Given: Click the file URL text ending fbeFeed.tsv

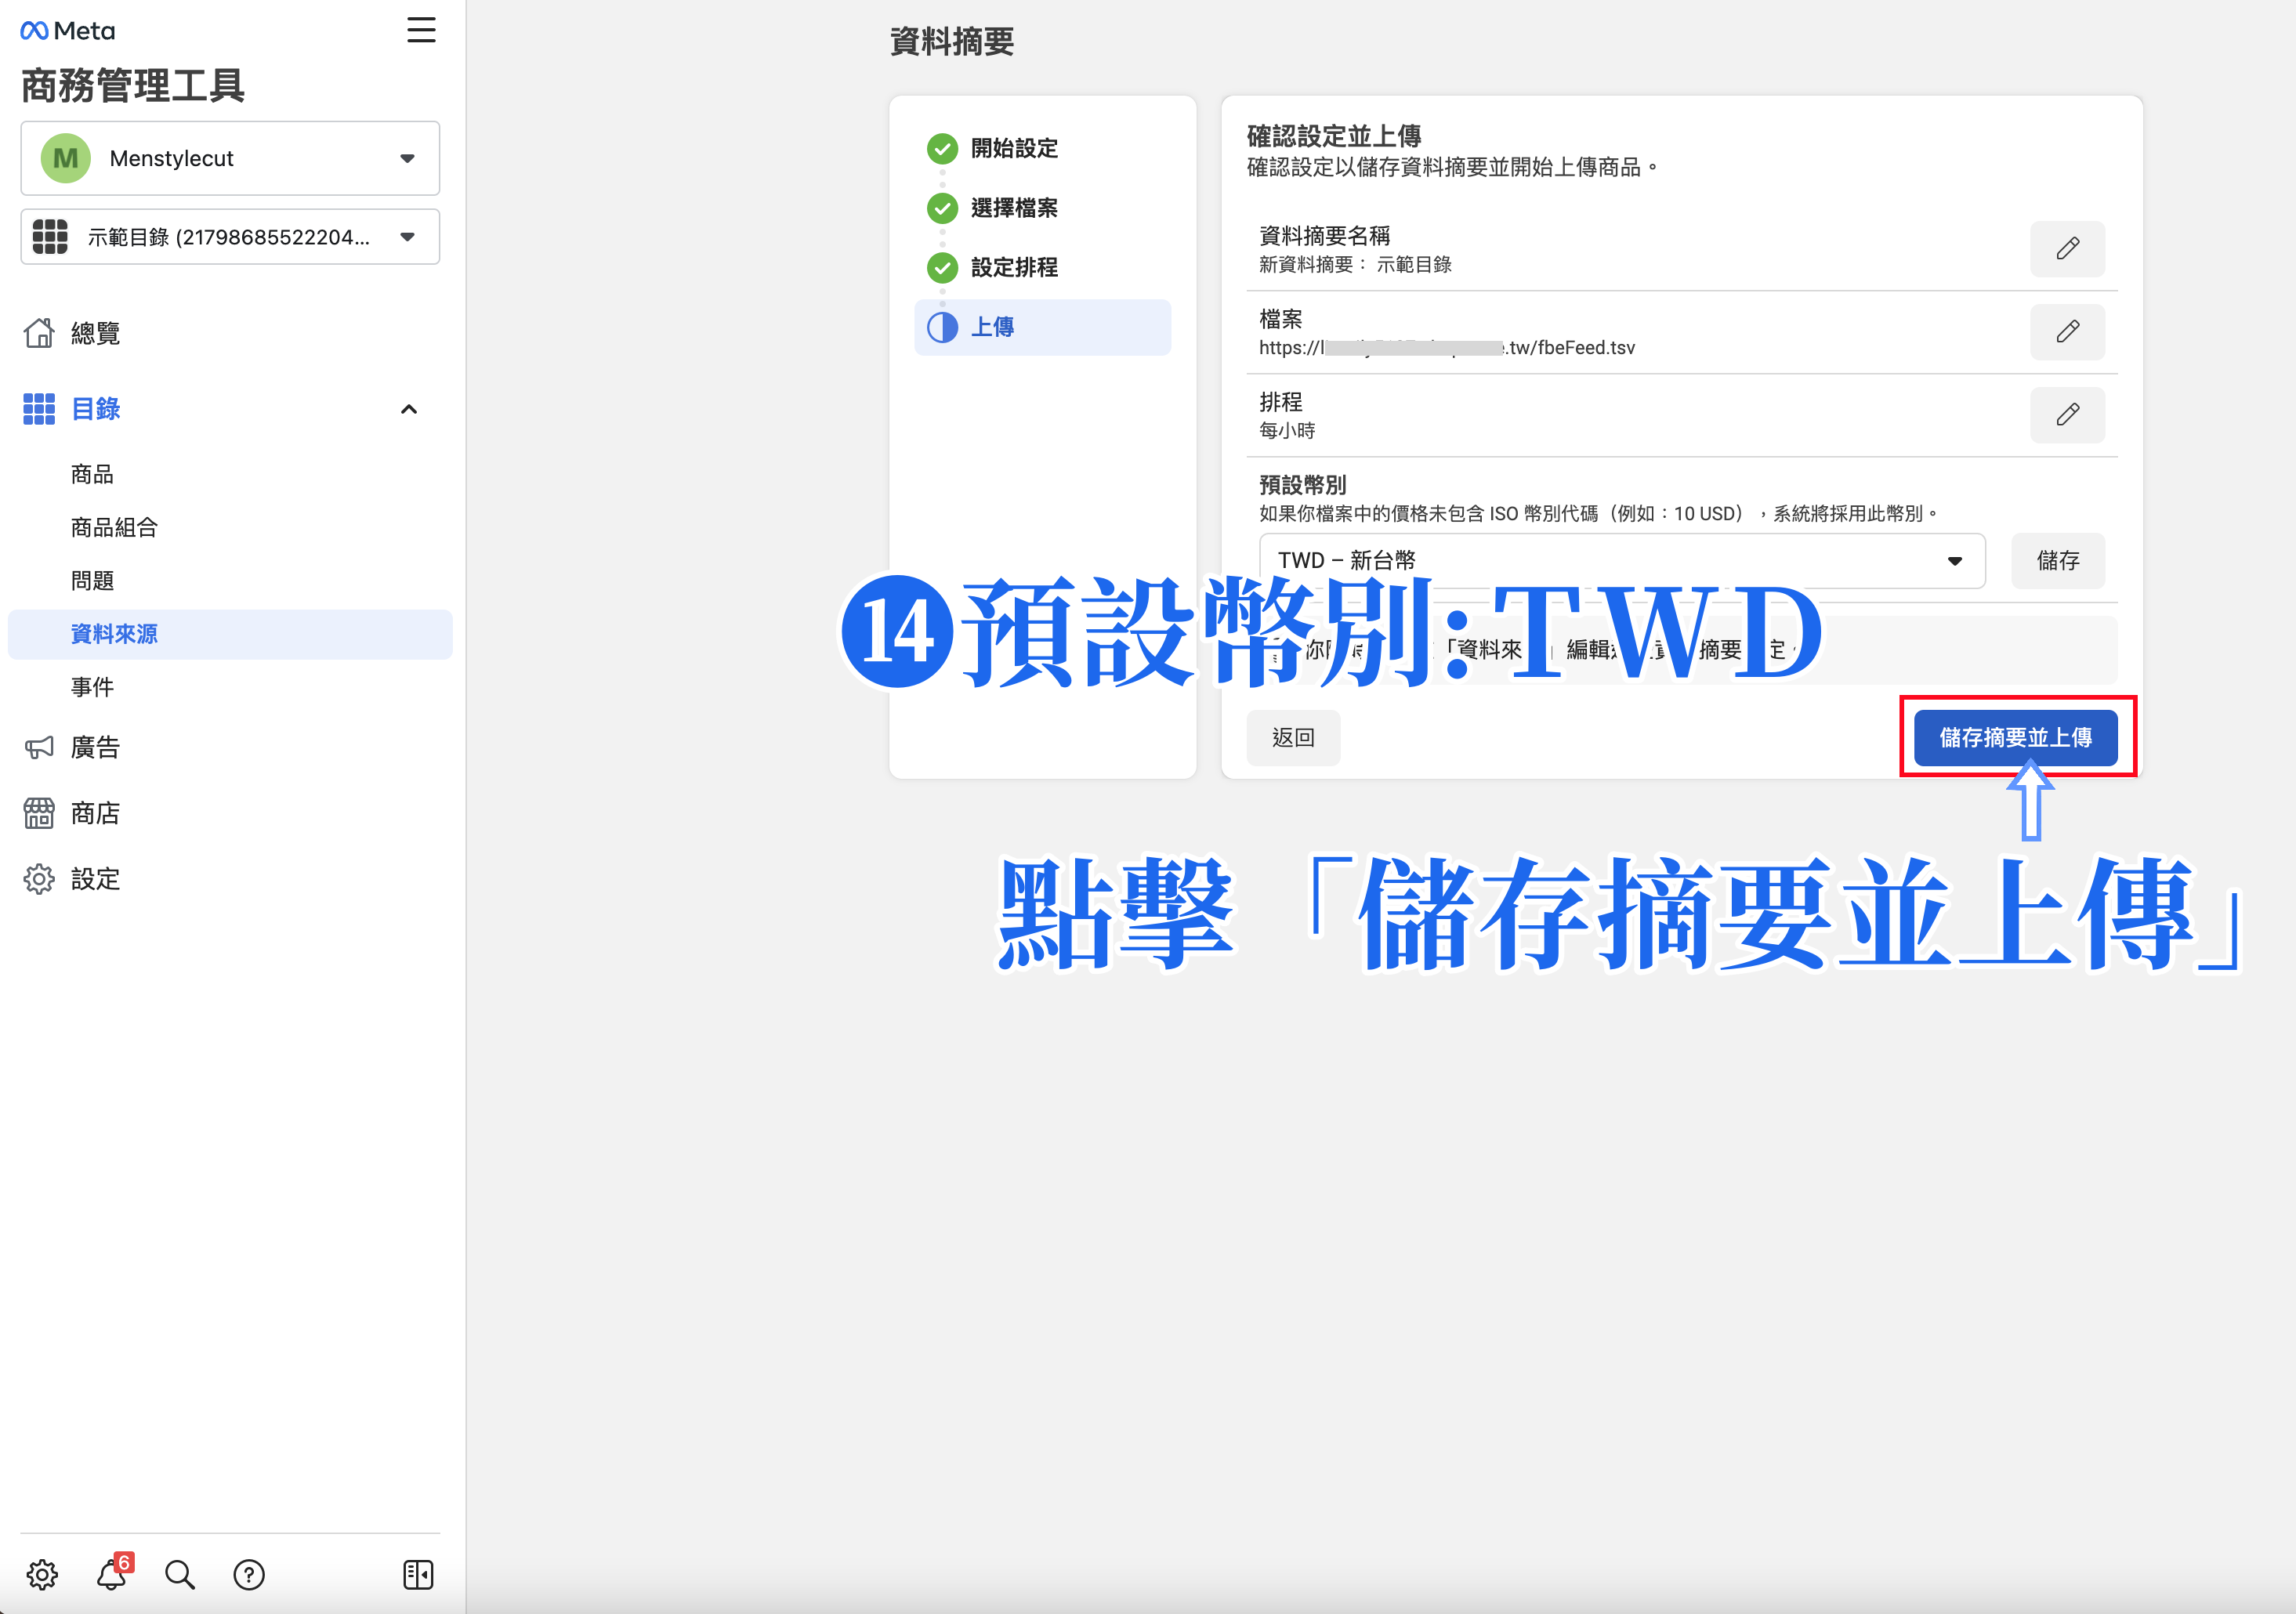Looking at the screenshot, I should click(x=1446, y=348).
